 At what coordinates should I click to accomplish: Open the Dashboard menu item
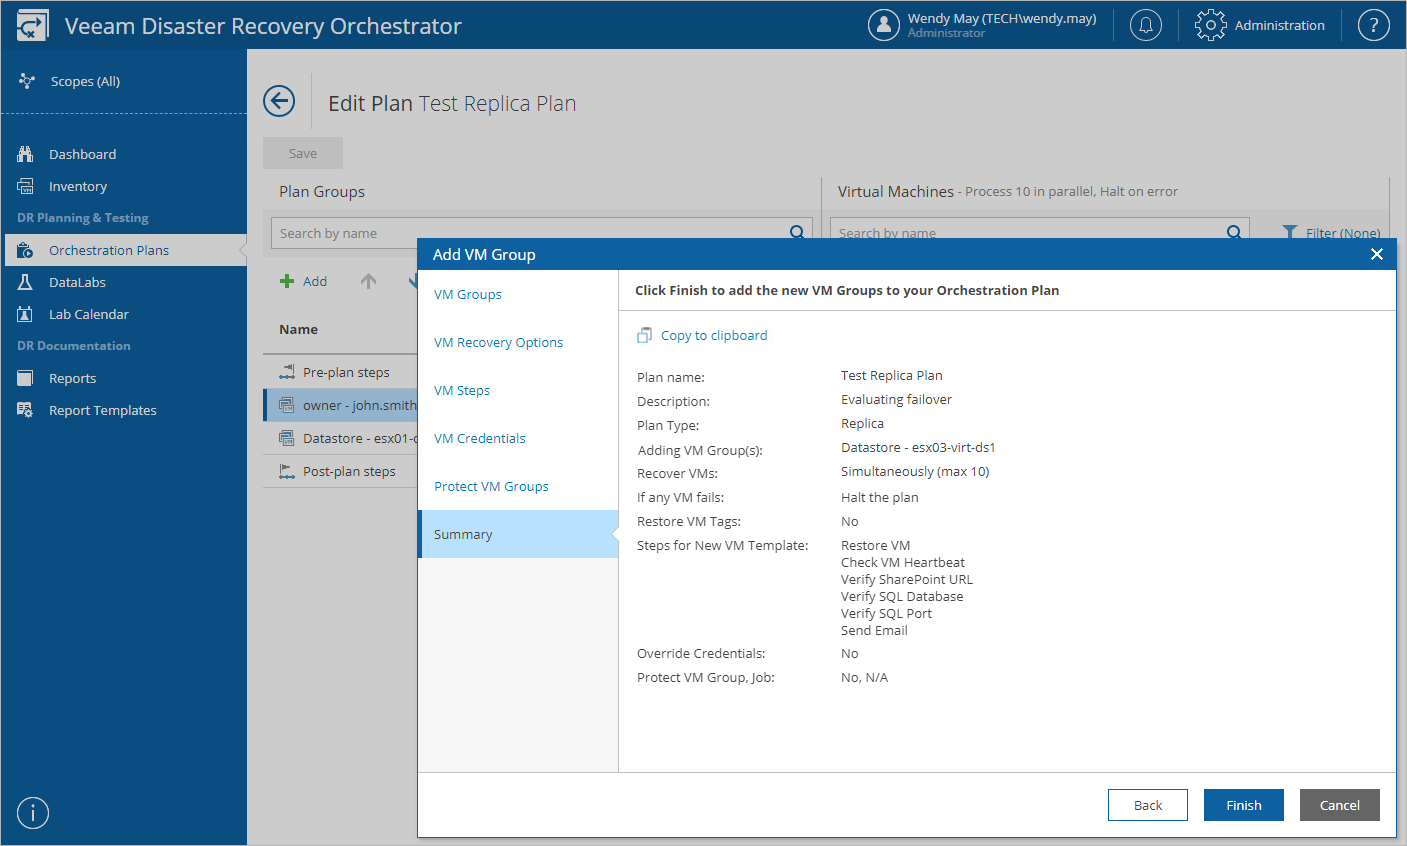pyautogui.click(x=124, y=154)
